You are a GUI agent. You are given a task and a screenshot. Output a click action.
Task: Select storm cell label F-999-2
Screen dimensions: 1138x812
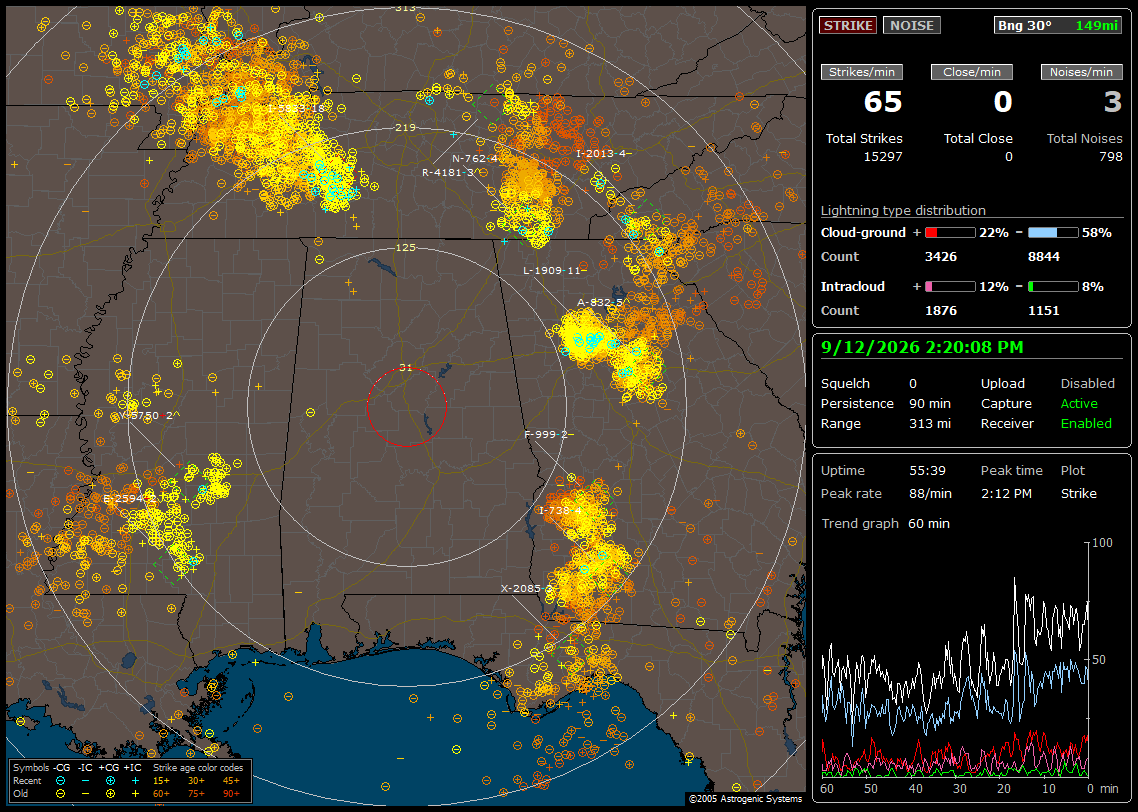tap(546, 435)
